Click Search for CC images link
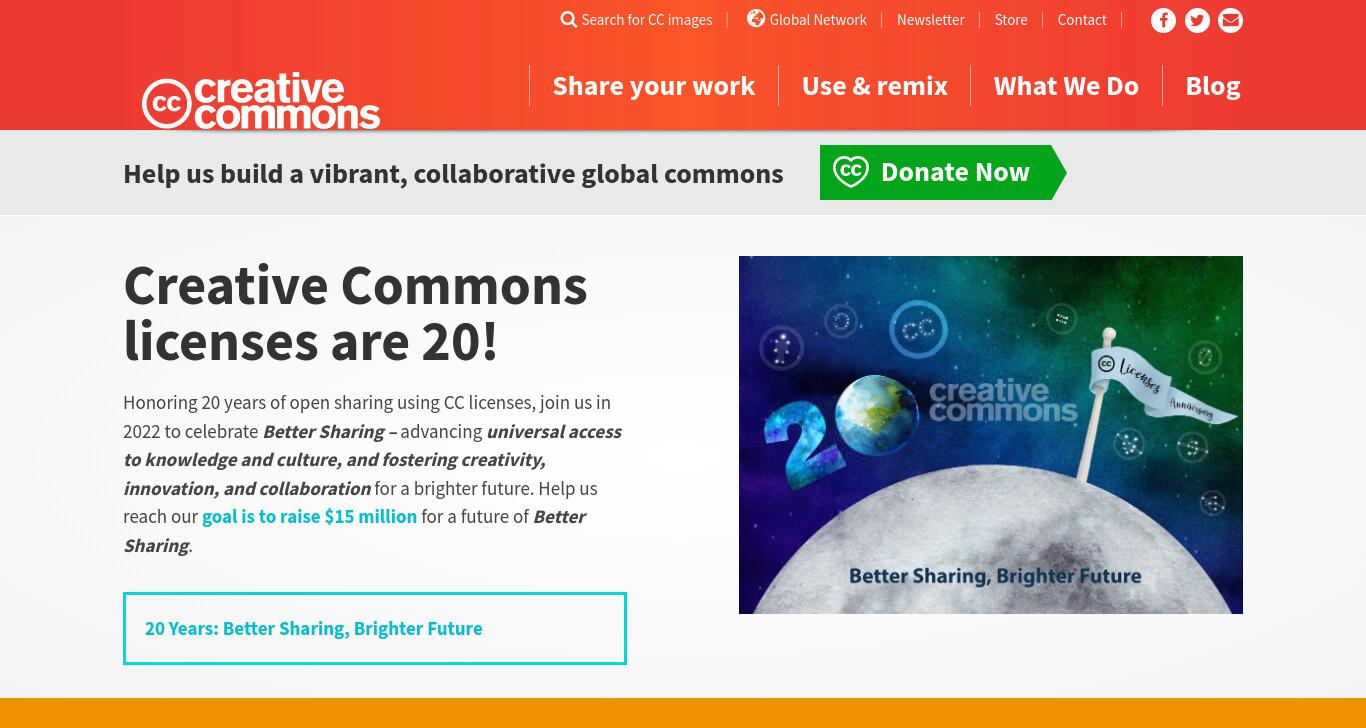The height and width of the screenshot is (728, 1366). click(x=647, y=20)
